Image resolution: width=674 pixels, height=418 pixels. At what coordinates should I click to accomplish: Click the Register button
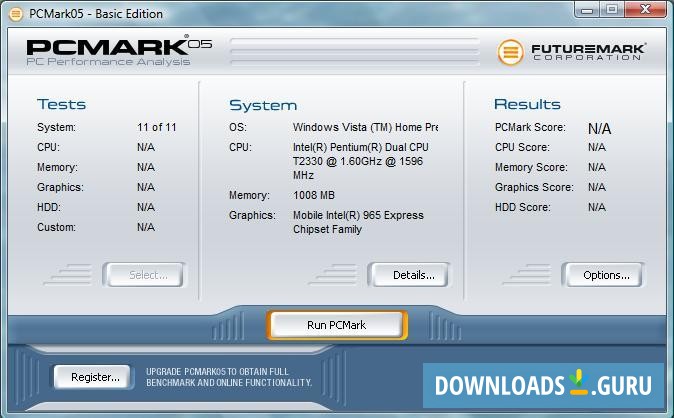point(93,377)
